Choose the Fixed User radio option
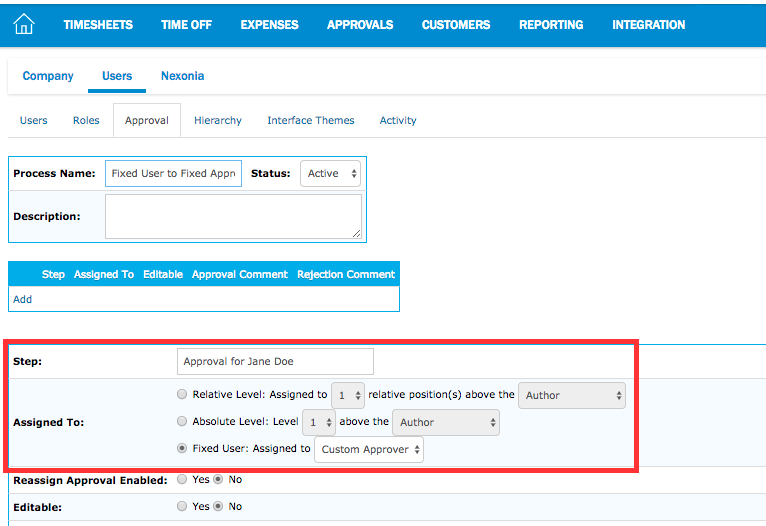The height and width of the screenshot is (526, 766). (181, 449)
